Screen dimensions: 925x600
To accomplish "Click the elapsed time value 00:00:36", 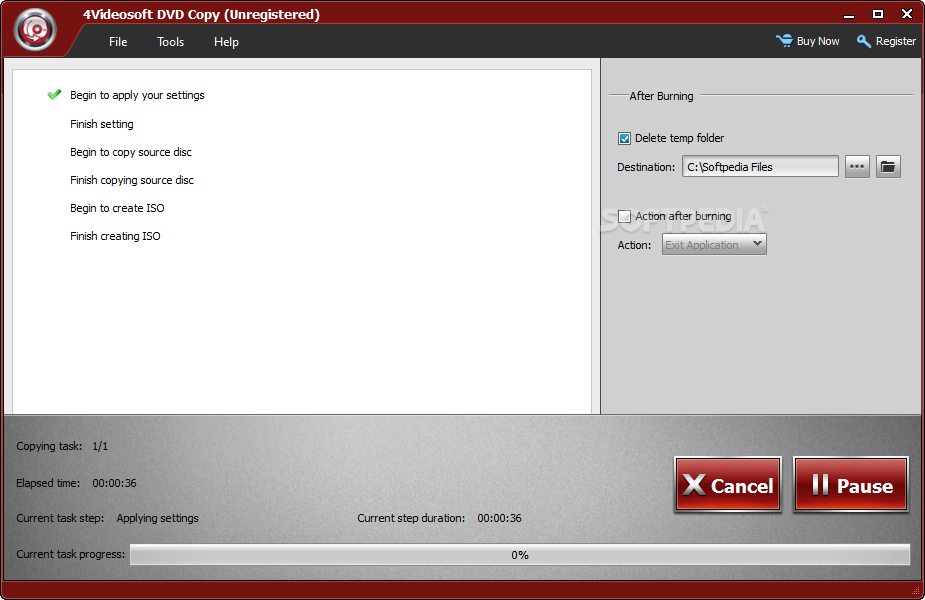I will (114, 483).
